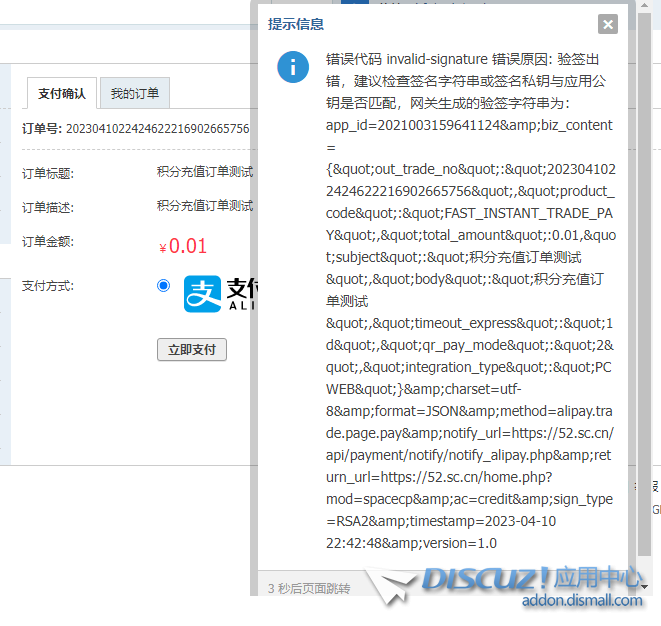661x626 pixels.
Task: Click the 订单金额 label
Action: point(48,242)
